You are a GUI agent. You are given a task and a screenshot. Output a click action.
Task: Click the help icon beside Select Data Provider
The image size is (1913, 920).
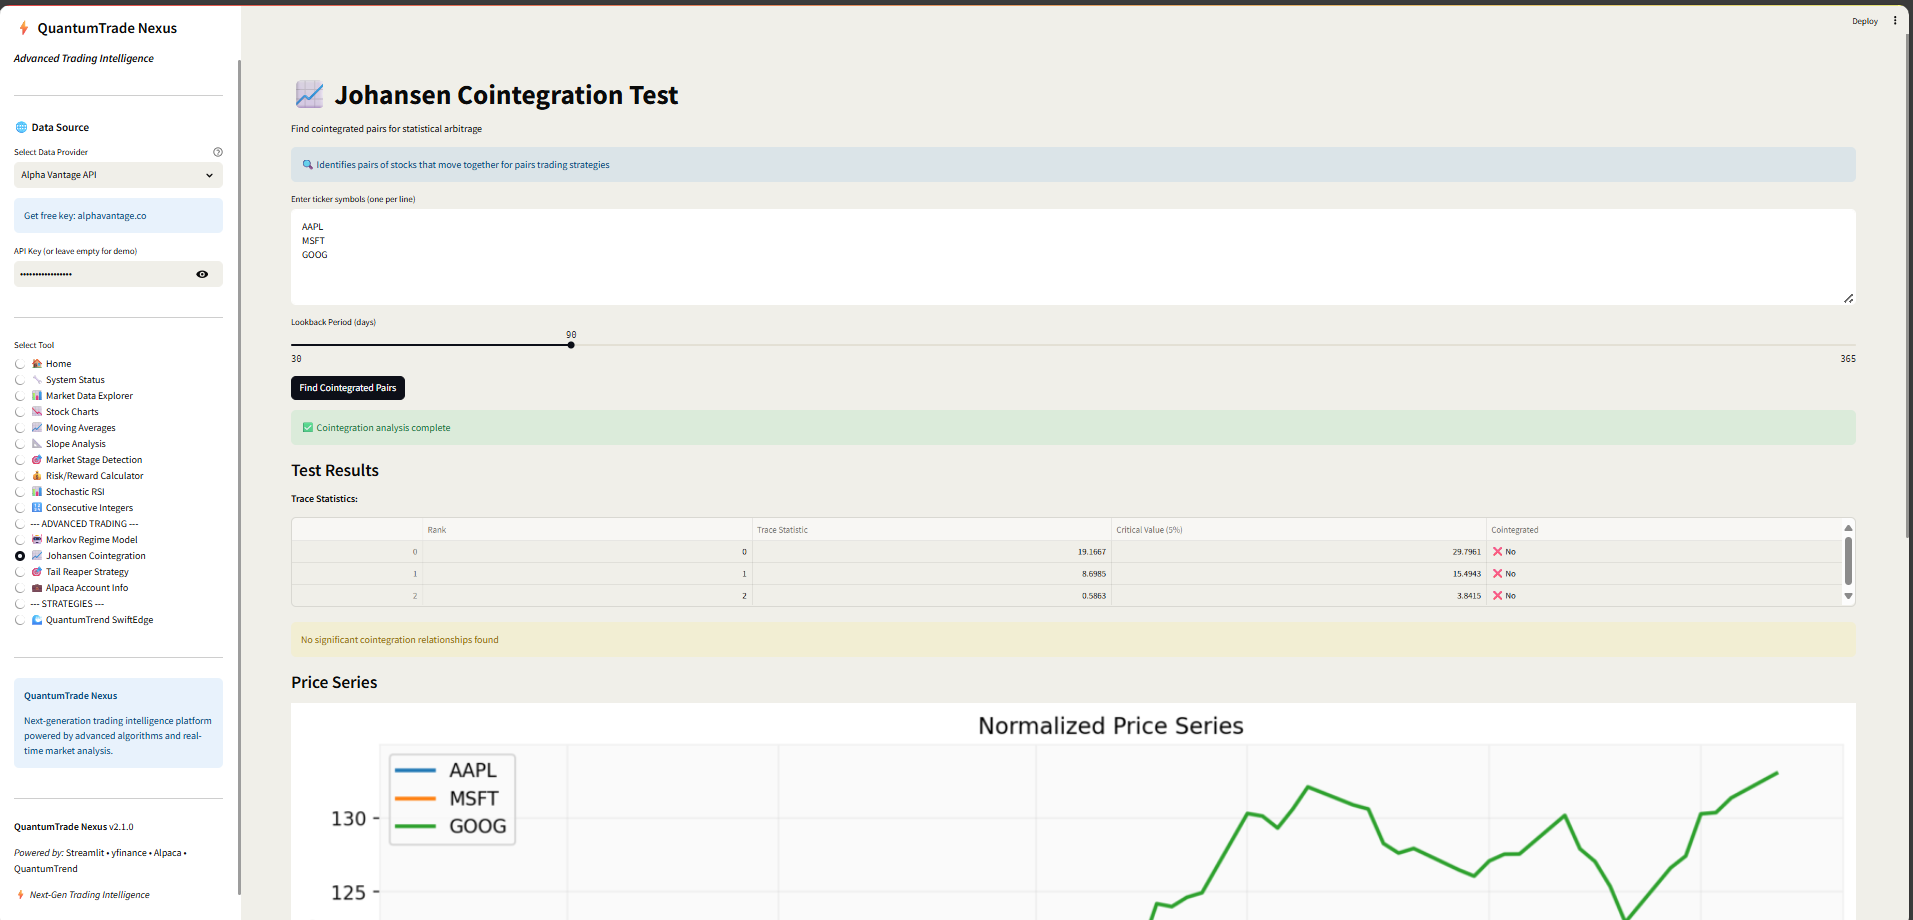coord(218,152)
